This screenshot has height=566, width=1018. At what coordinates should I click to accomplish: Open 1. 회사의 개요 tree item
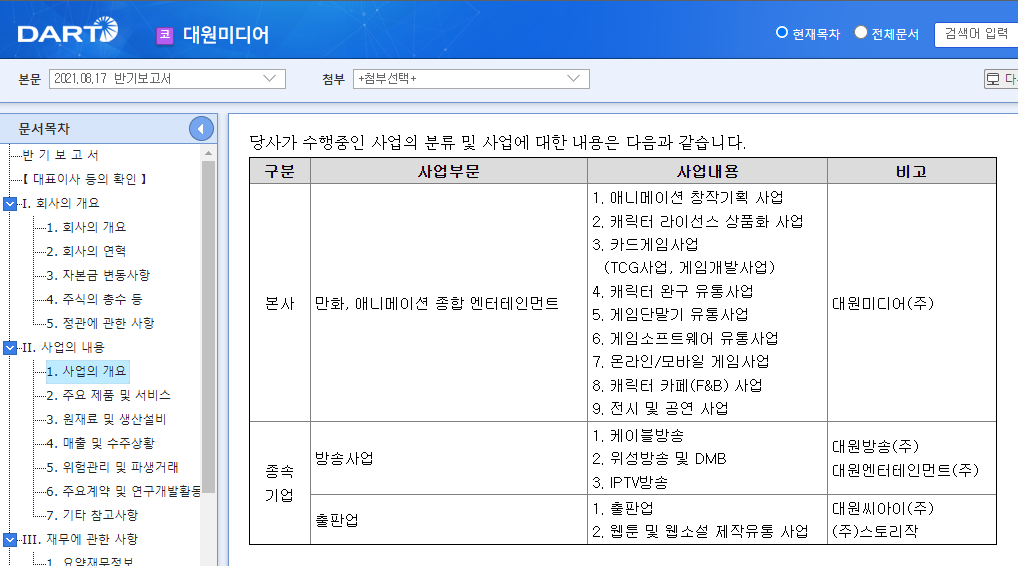coord(86,227)
